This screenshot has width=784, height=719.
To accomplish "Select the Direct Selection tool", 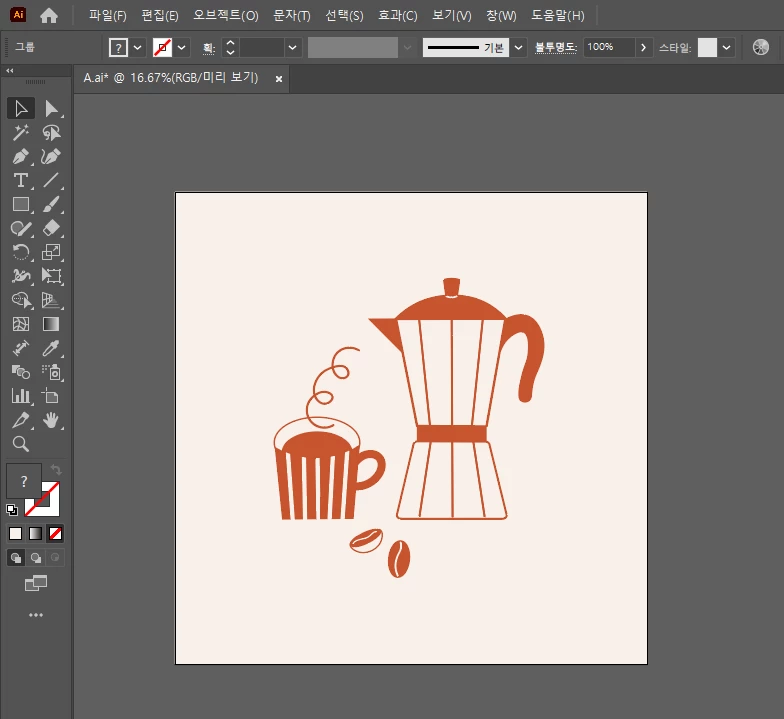I will 52,108.
